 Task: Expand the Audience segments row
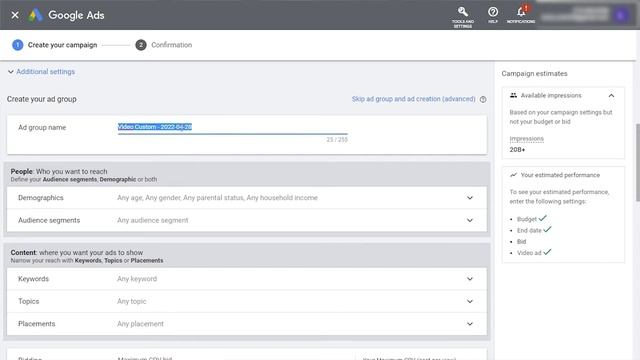coord(247,220)
